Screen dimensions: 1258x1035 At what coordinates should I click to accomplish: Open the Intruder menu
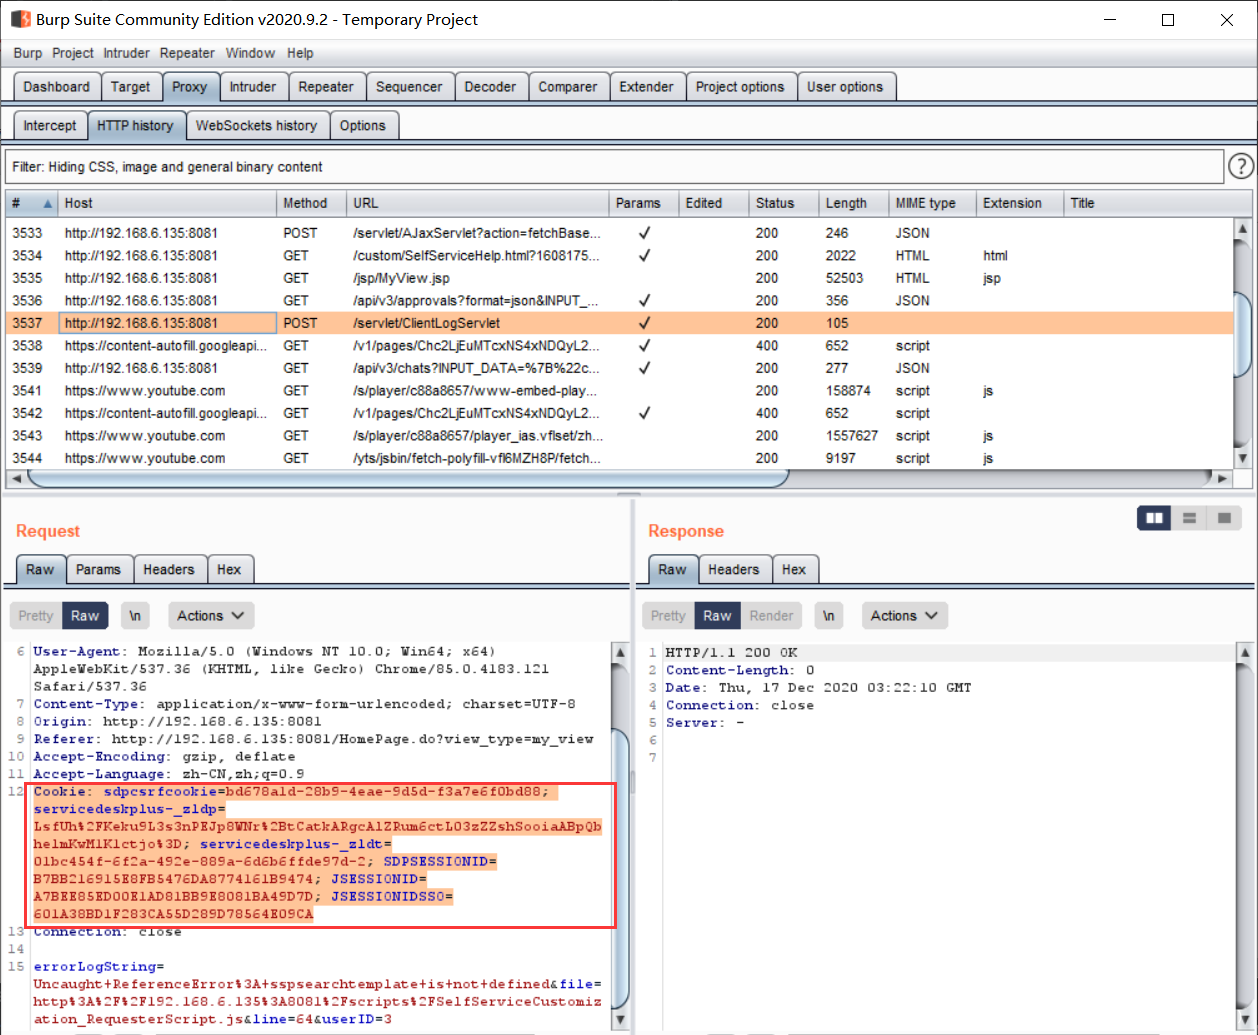point(127,53)
